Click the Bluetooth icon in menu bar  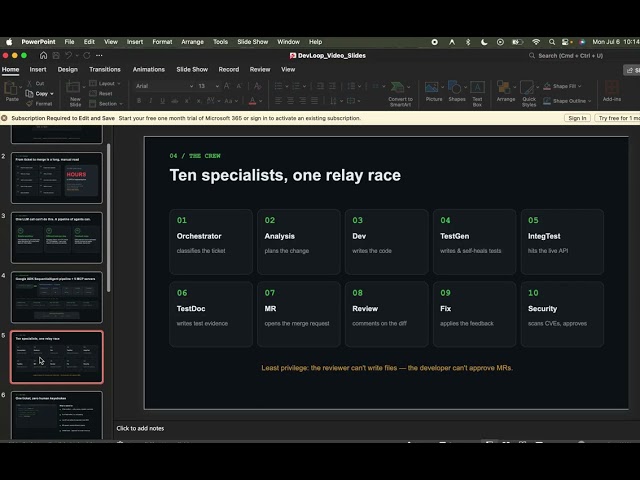(x=468, y=42)
